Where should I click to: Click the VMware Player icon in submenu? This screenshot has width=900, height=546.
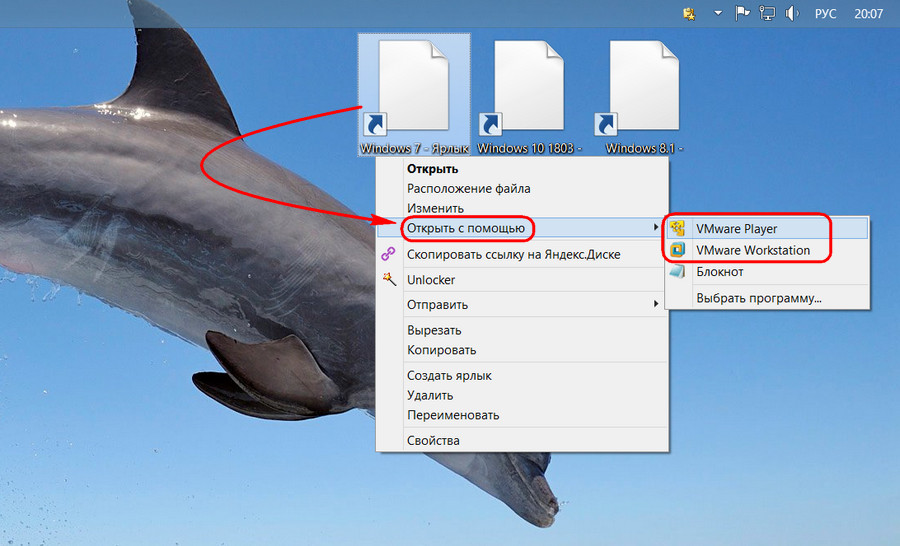coord(678,229)
